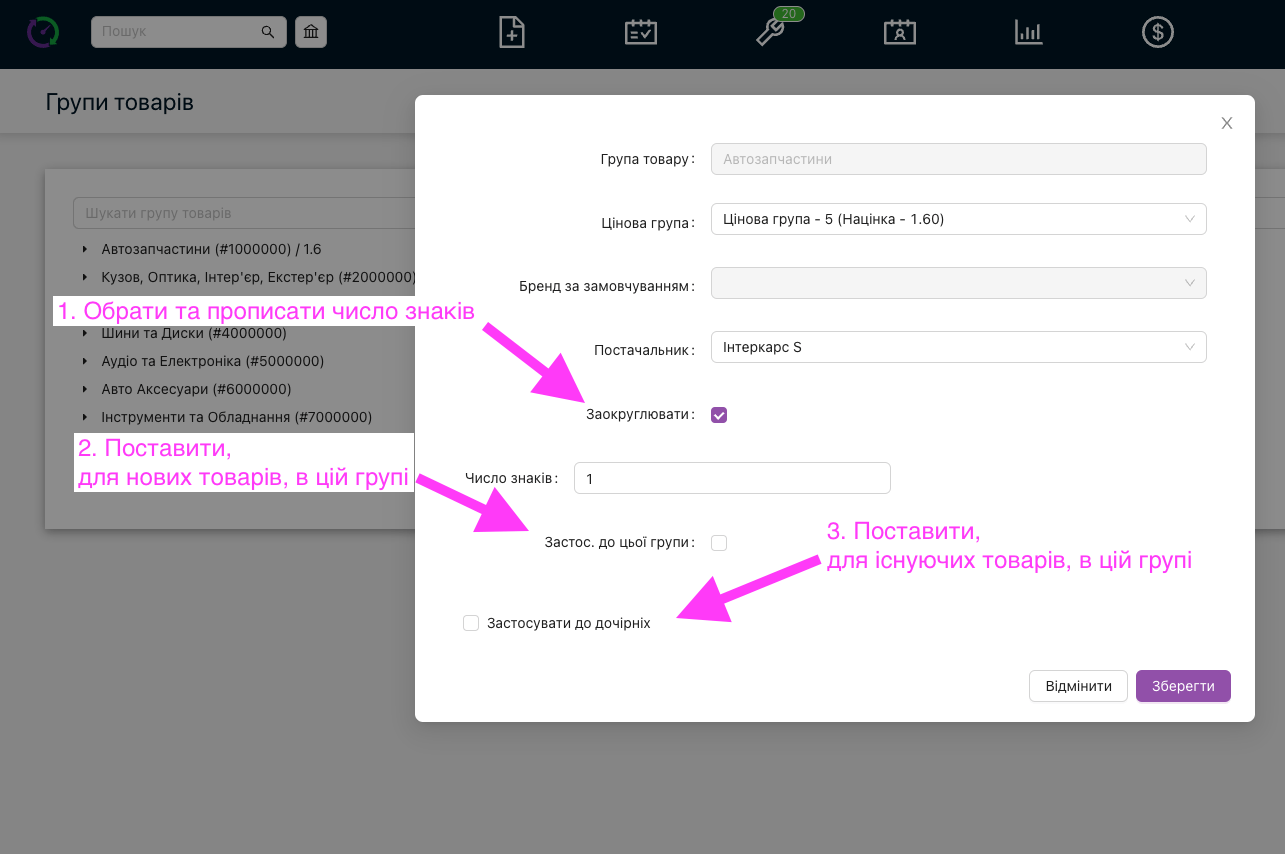Viewport: 1285px width, 854px height.
Task: Click the new document icon with plus sign
Action: point(512,32)
